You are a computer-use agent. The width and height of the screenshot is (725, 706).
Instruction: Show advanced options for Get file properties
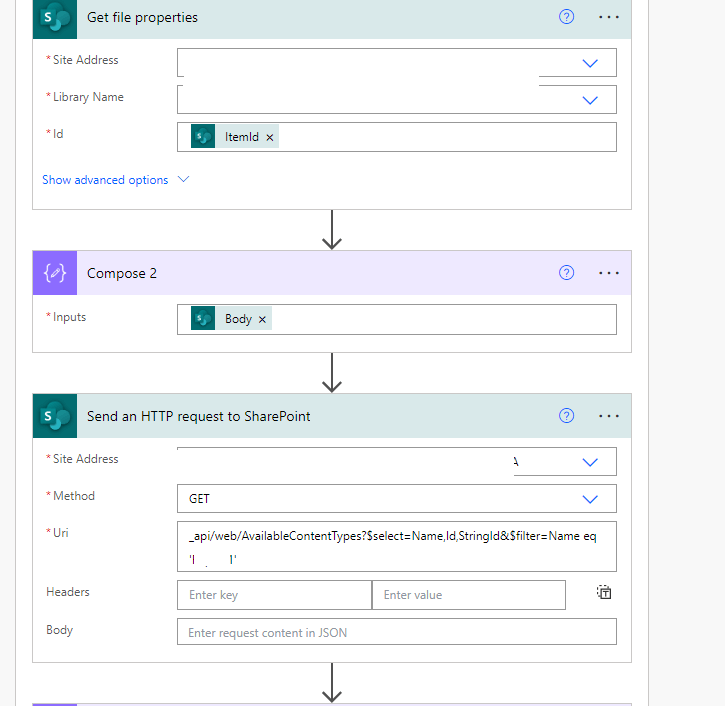click(116, 180)
